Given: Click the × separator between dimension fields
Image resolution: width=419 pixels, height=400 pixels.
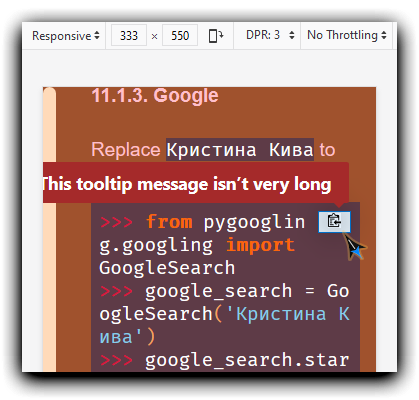Looking at the screenshot, I should [154, 36].
